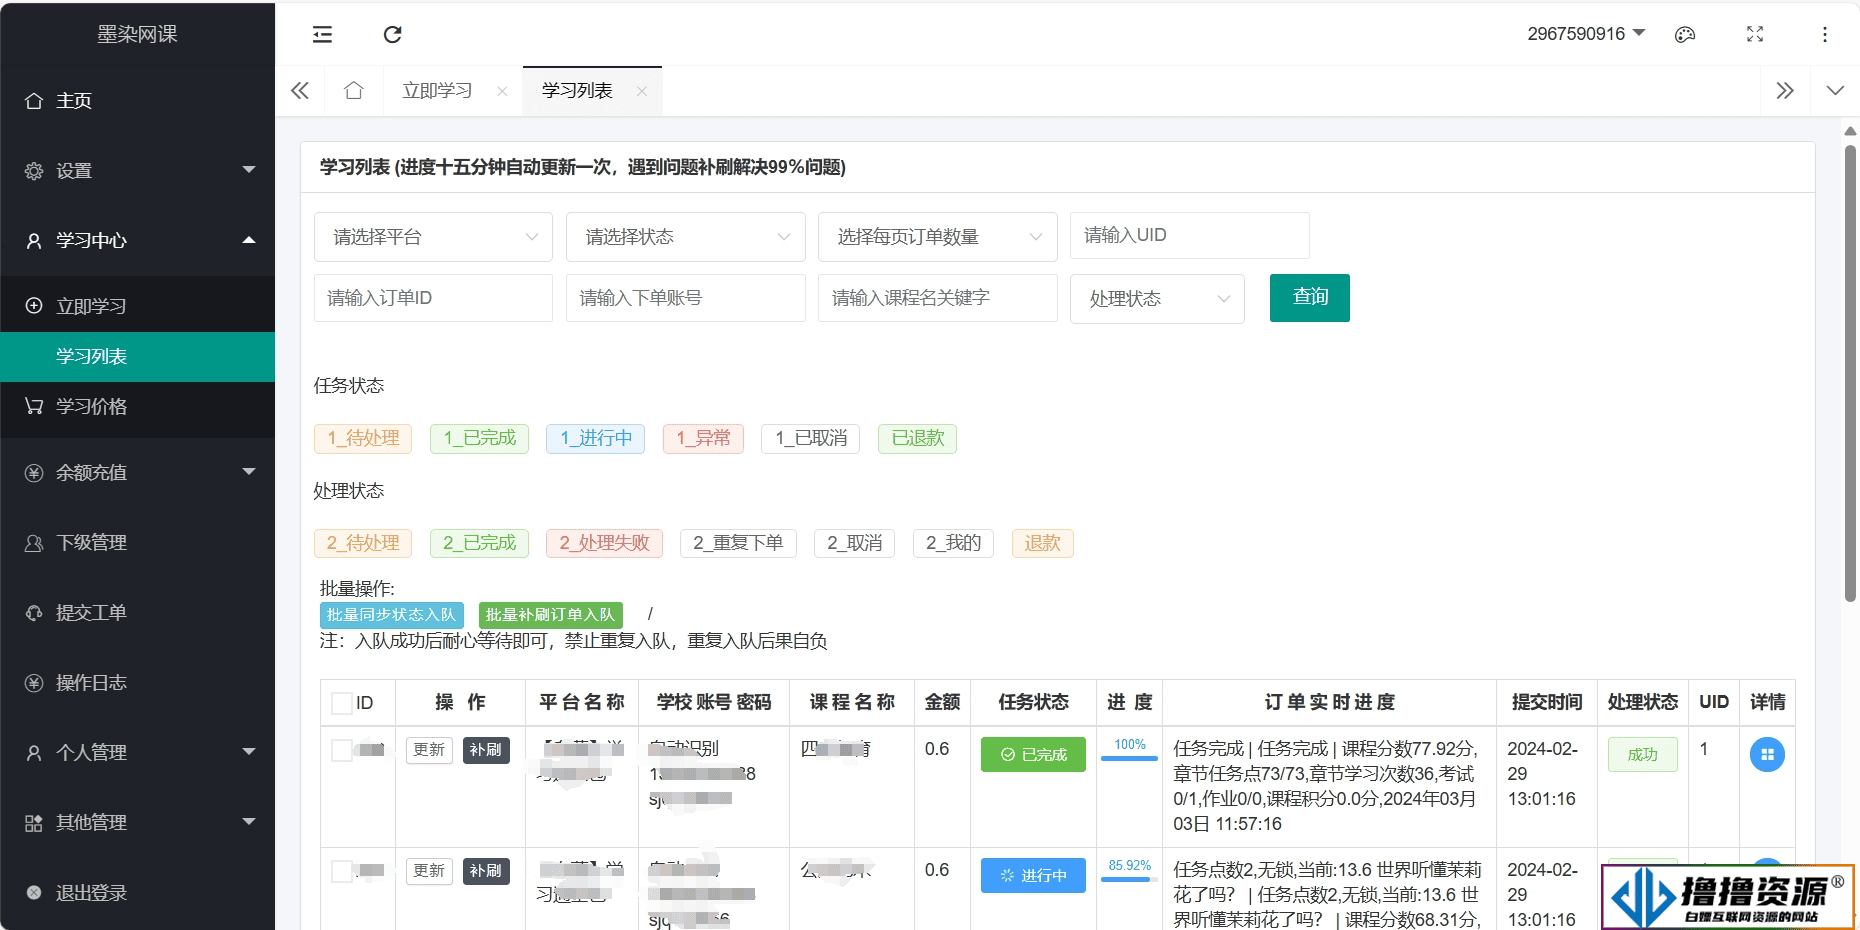Close the 学习列表 tab
This screenshot has height=930, width=1860.
(642, 91)
